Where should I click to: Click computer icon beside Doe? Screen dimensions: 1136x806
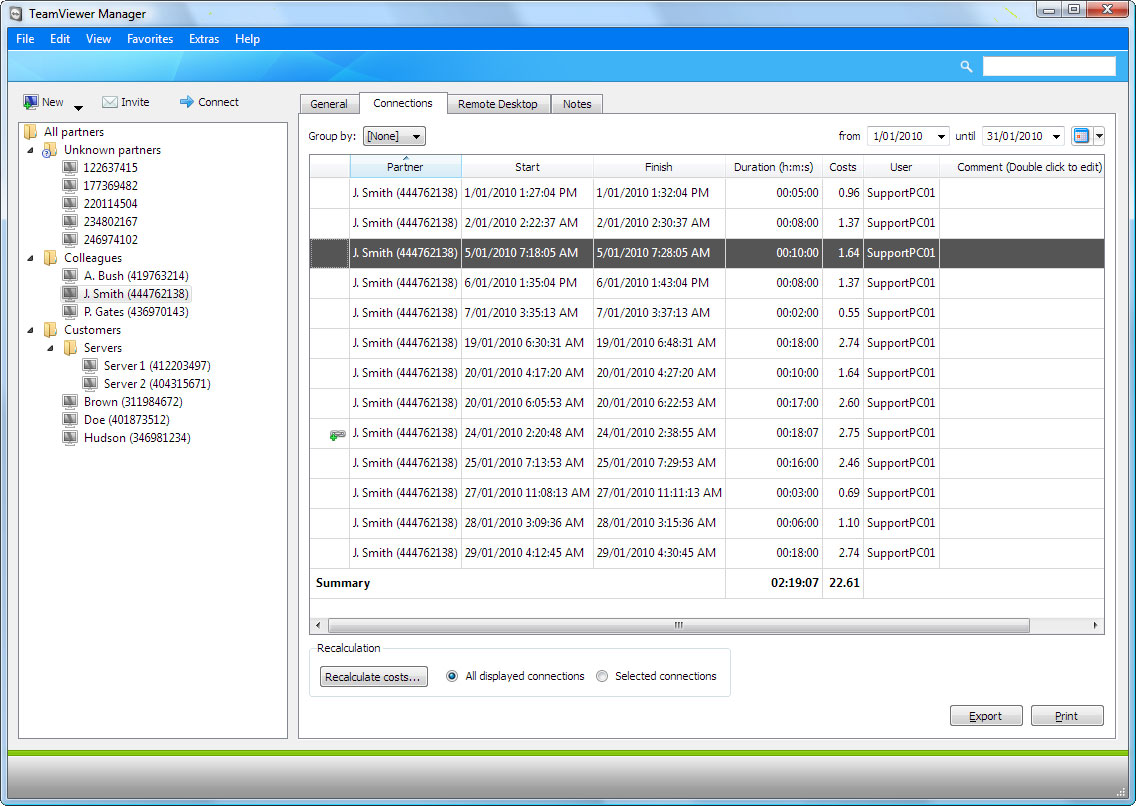70,419
